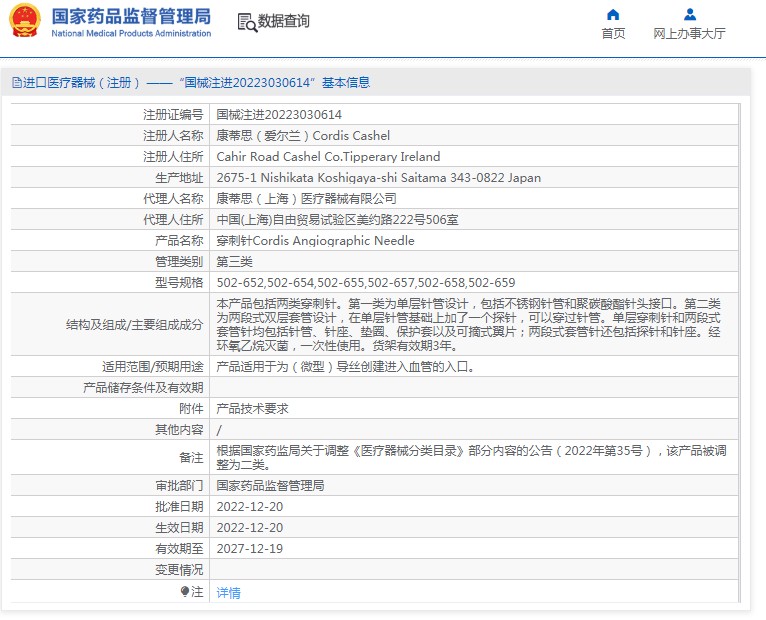Image resolution: width=766 pixels, height=620 pixels.
Task: Open 详情 details link
Action: coord(229,593)
